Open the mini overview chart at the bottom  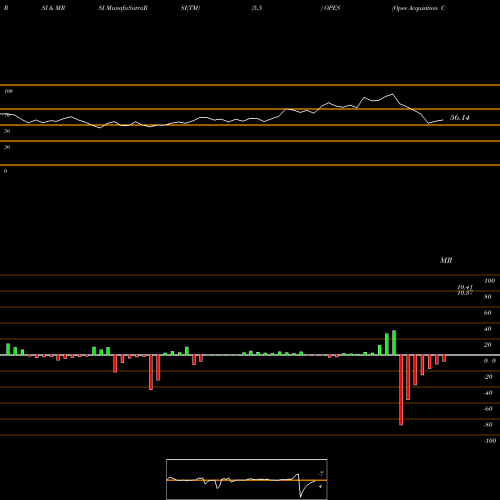tap(247, 479)
